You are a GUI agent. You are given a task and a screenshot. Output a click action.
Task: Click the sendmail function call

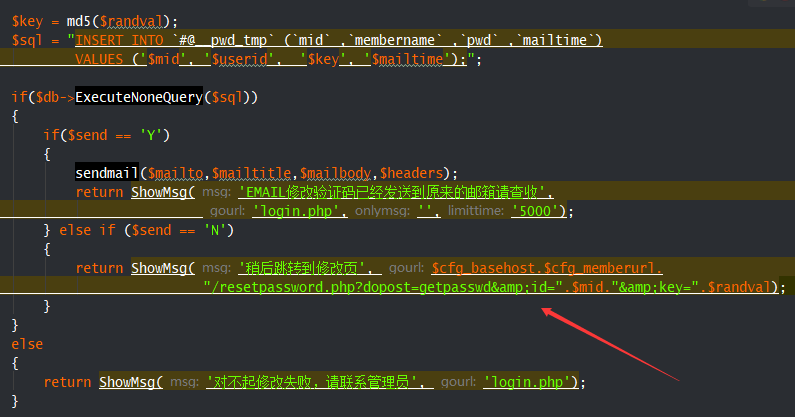[x=107, y=173]
